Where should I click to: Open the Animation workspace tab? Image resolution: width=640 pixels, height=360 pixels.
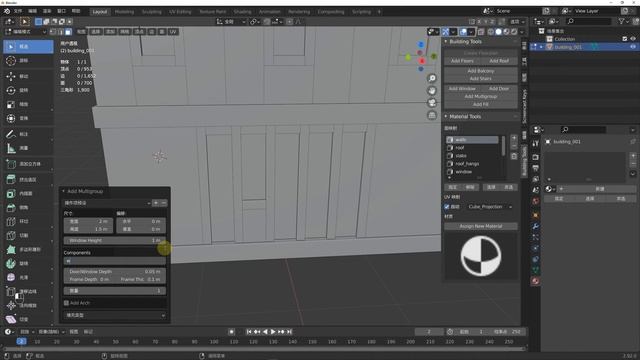(x=270, y=11)
